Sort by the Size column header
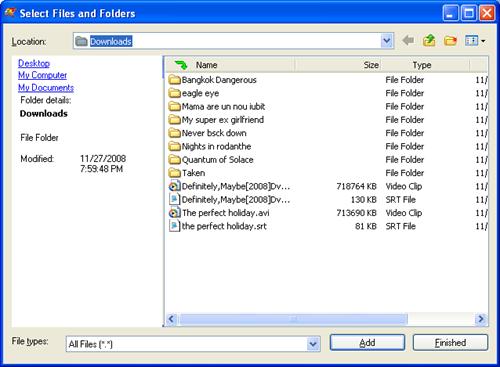The image size is (500, 367). point(337,65)
